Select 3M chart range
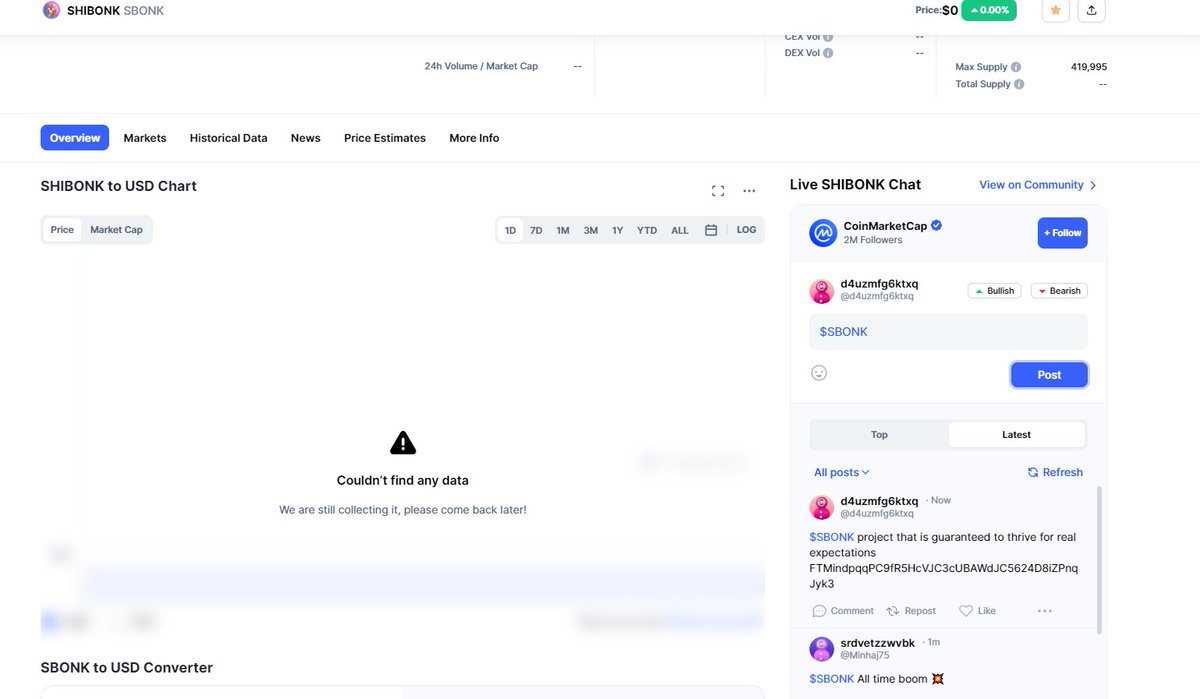This screenshot has height=699, width=1200. click(591, 230)
